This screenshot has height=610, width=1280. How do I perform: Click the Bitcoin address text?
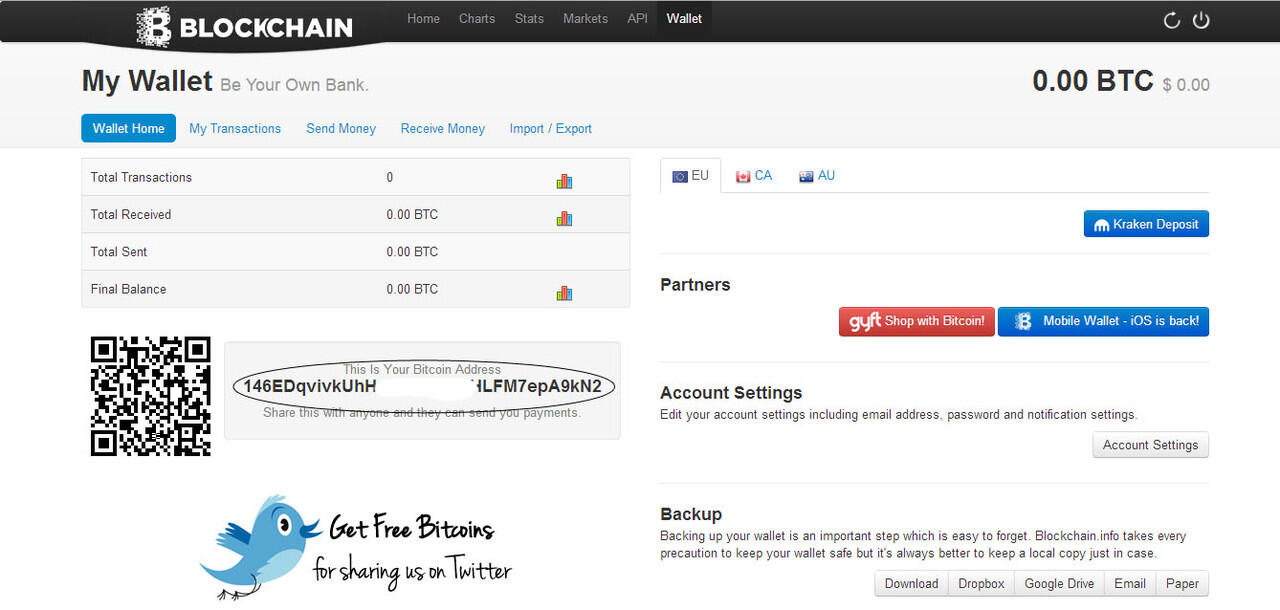[423, 386]
